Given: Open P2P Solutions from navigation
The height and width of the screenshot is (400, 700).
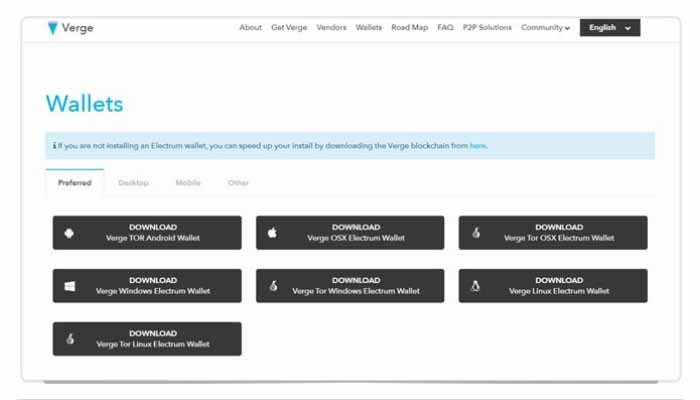Looking at the screenshot, I should point(487,28).
